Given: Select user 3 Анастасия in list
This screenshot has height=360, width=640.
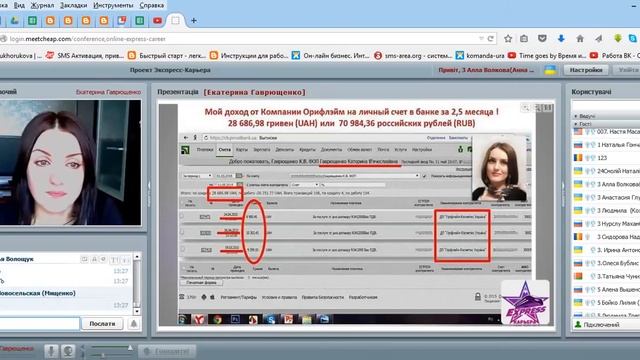Looking at the screenshot, I should (607, 198).
